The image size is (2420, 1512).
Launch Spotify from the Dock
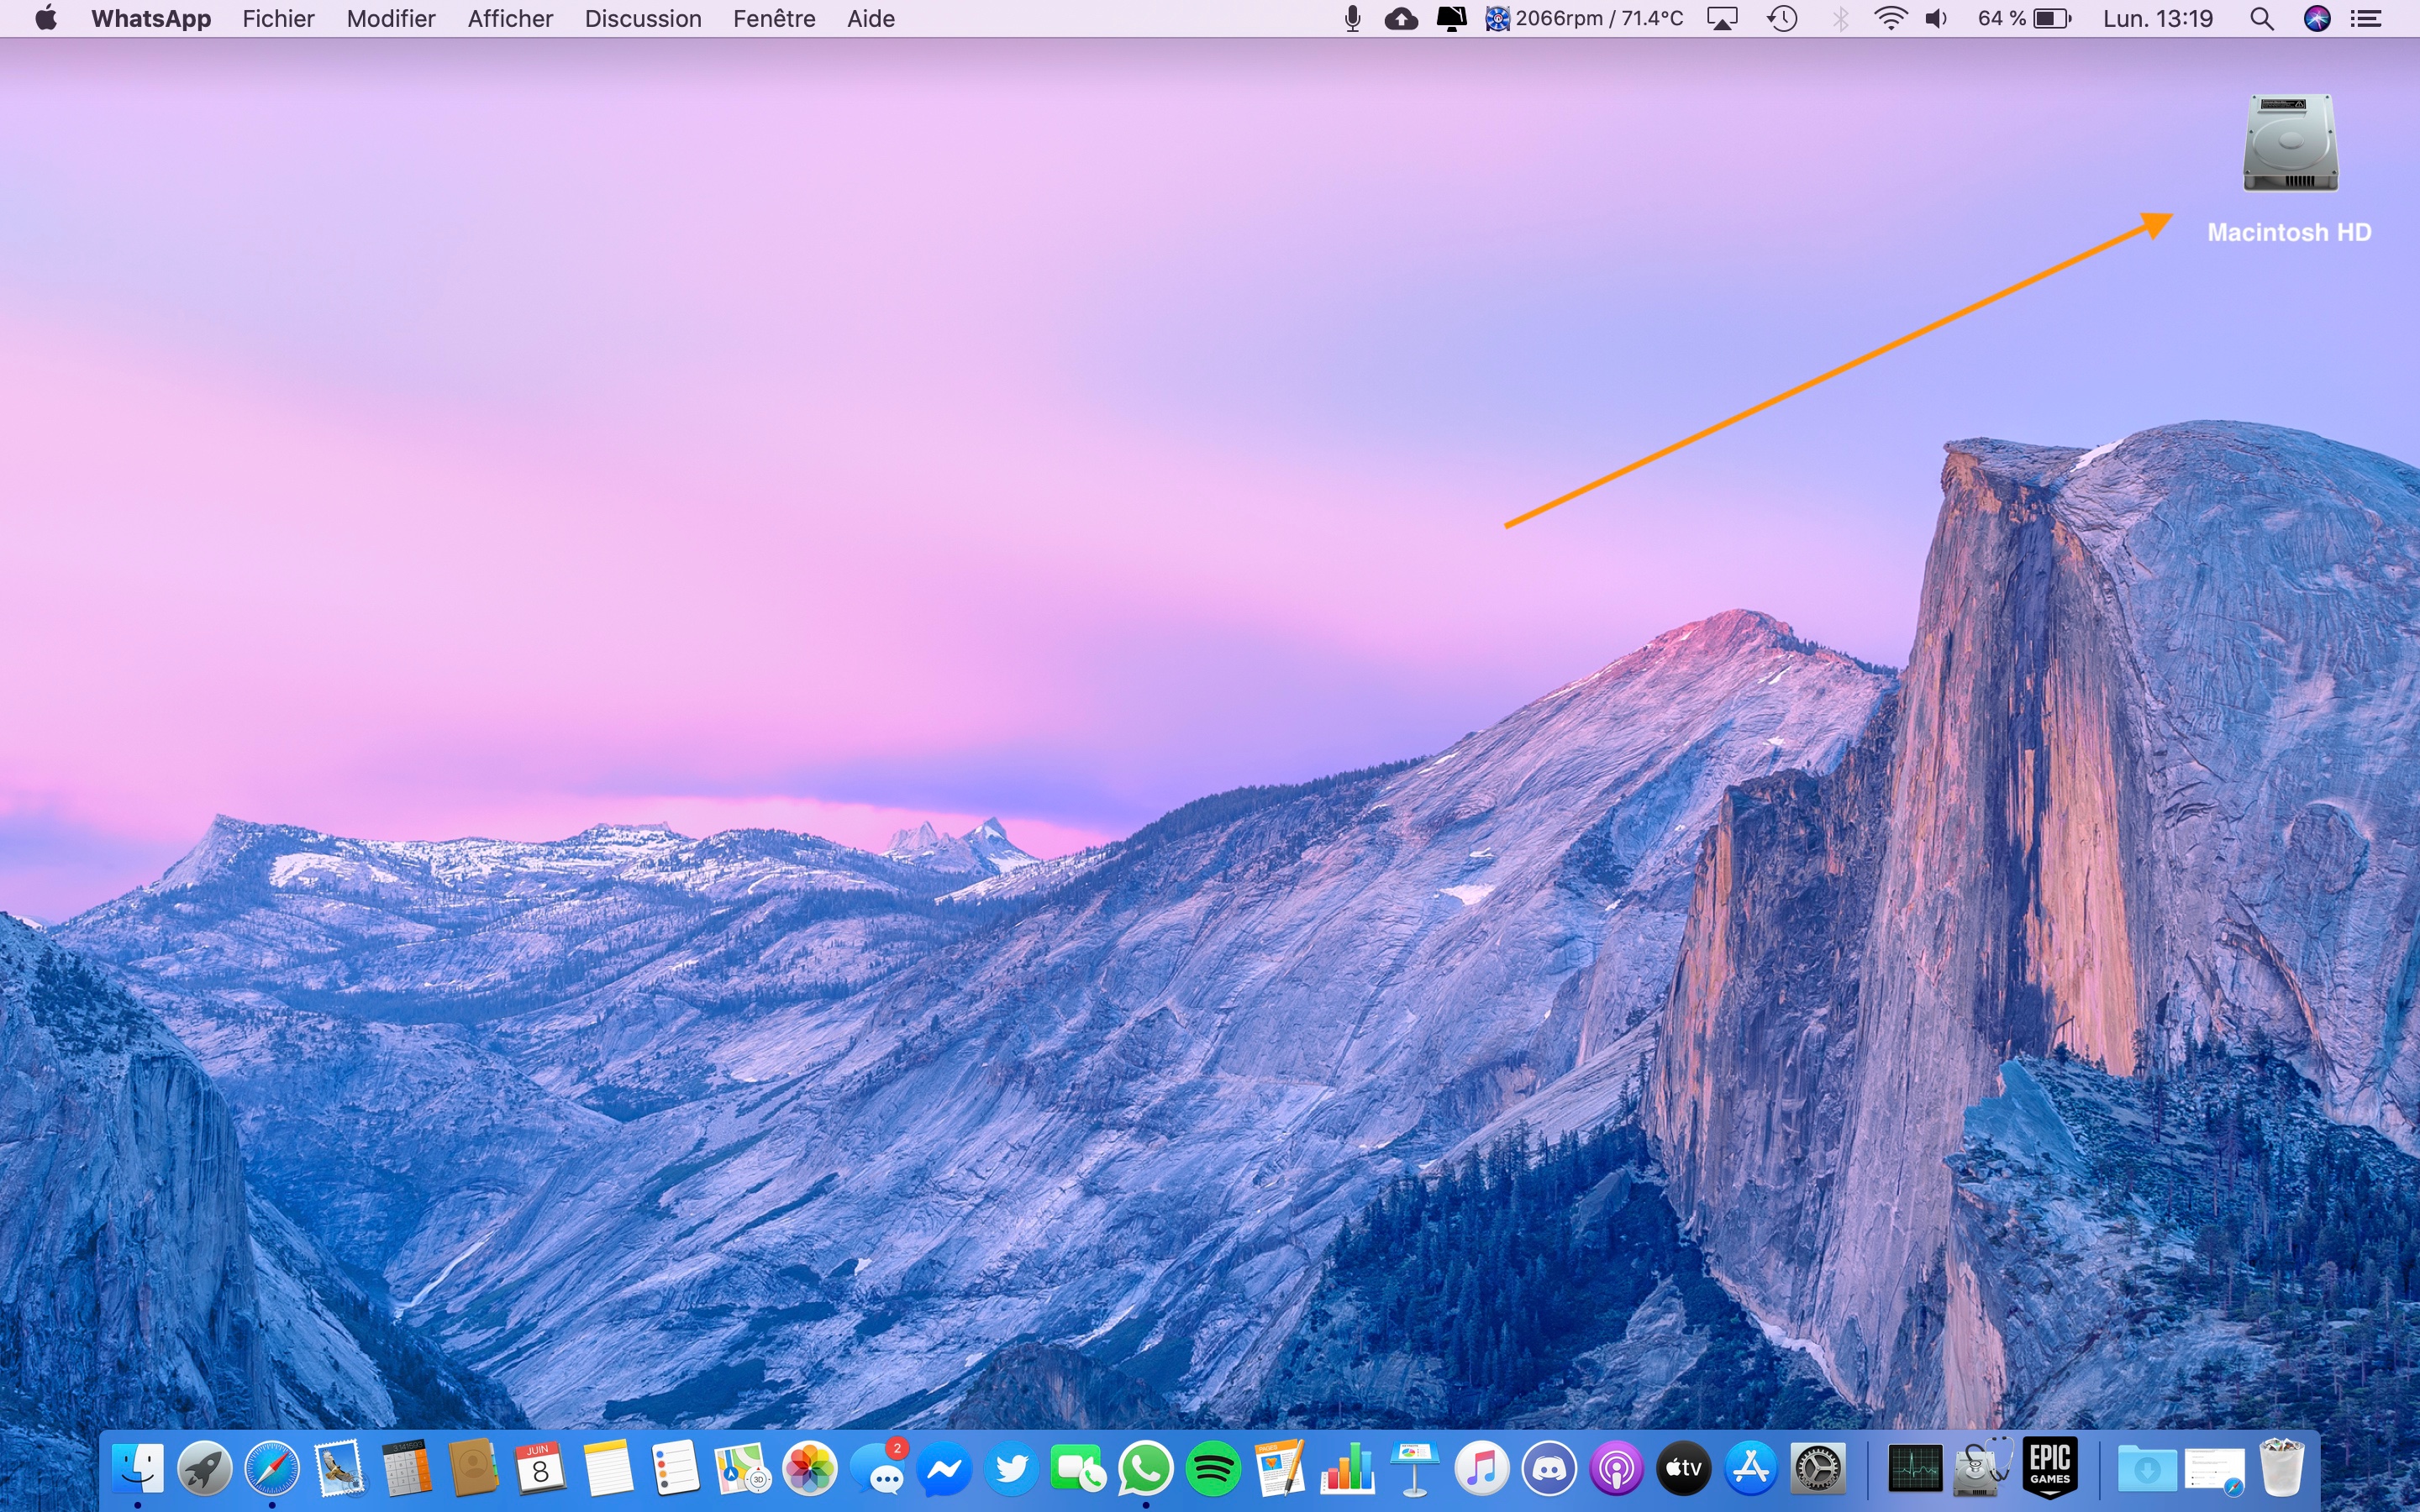pyautogui.click(x=1213, y=1468)
